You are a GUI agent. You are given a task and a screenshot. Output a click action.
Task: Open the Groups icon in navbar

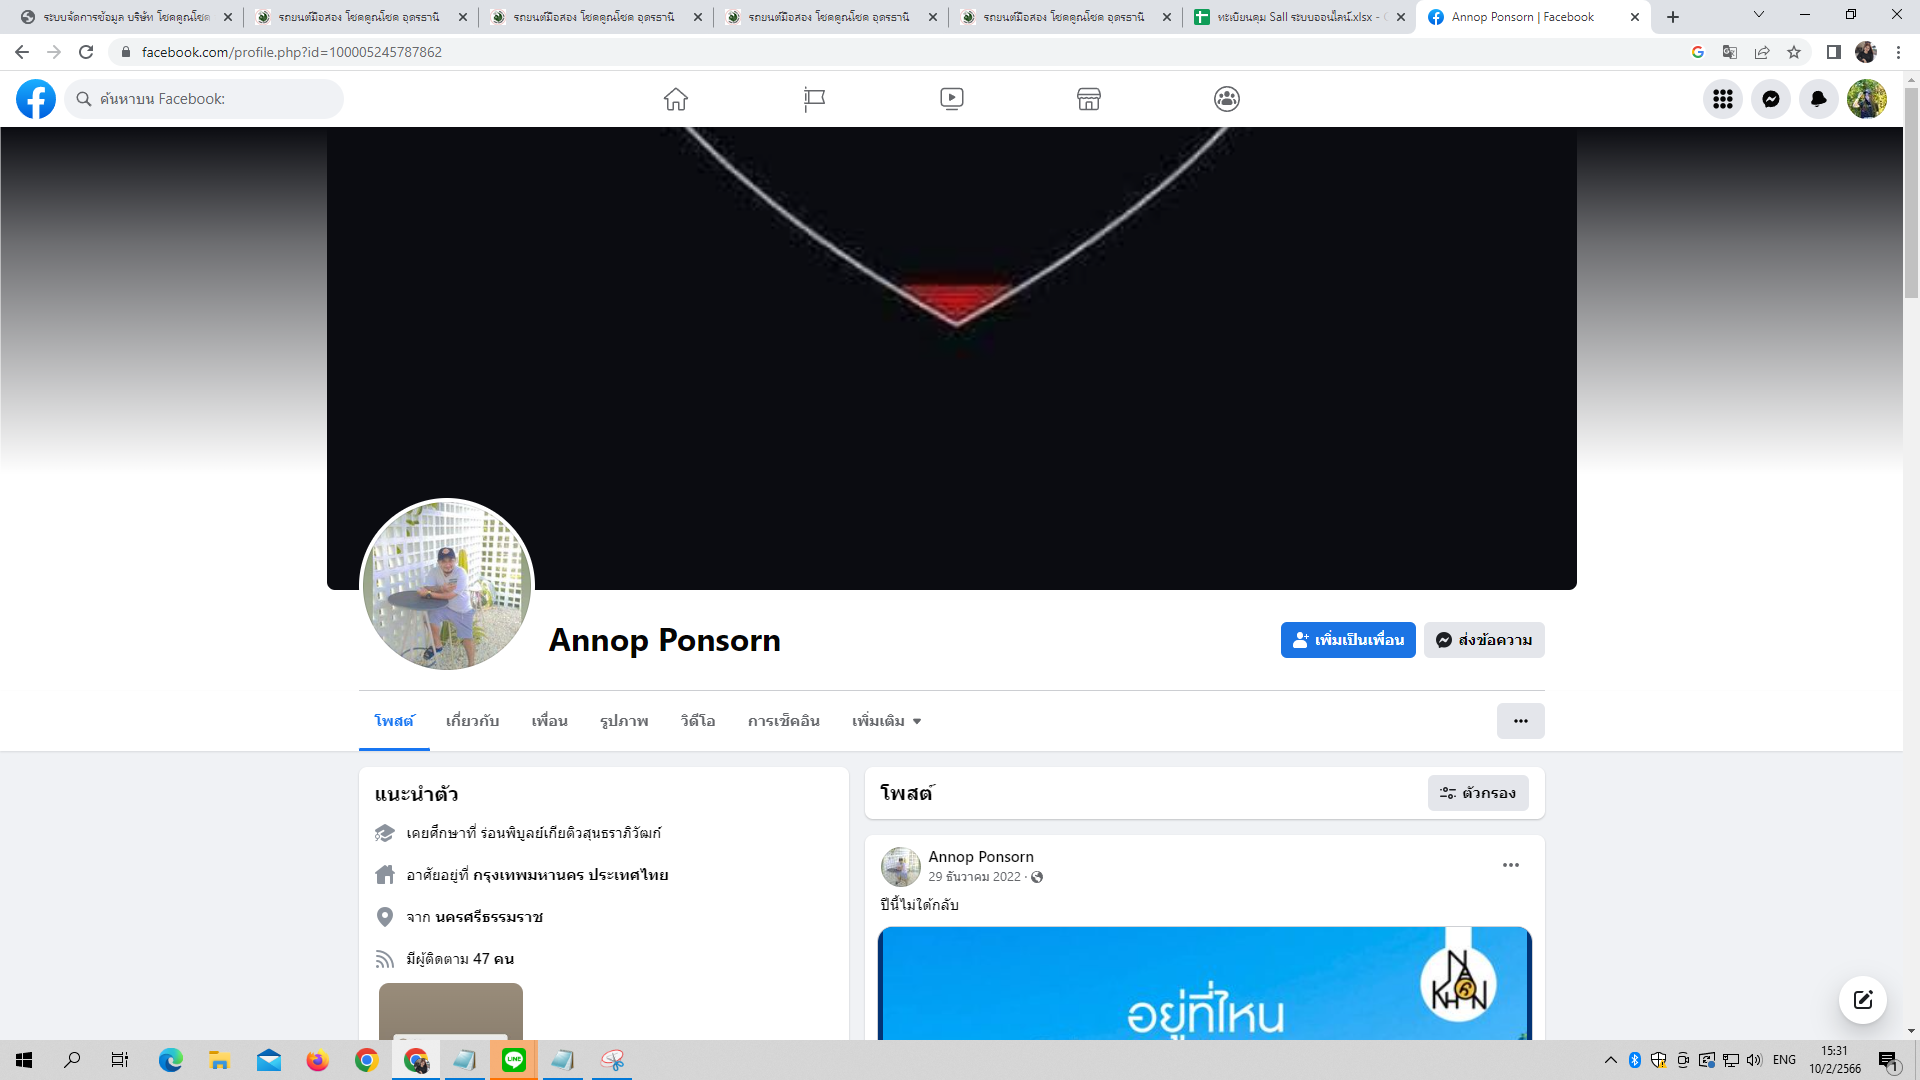[1227, 99]
